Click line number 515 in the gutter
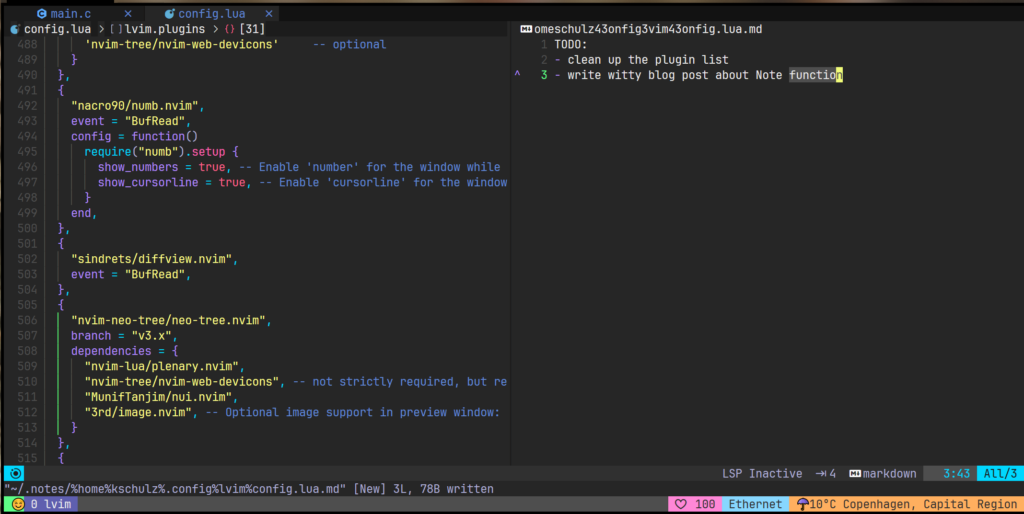This screenshot has width=1024, height=514. coord(27,458)
